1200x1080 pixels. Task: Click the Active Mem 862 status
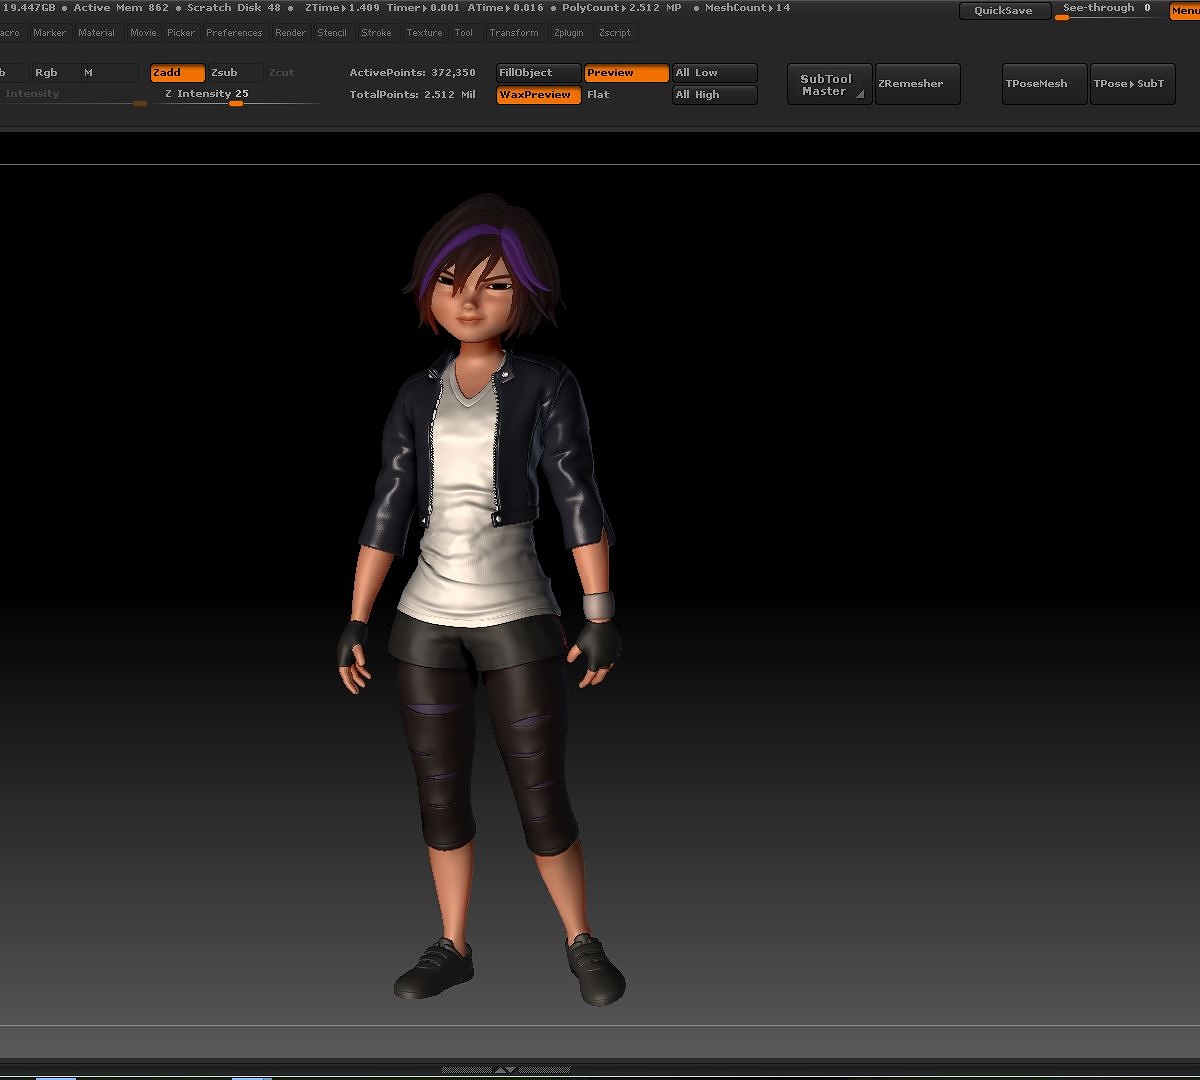tap(121, 8)
